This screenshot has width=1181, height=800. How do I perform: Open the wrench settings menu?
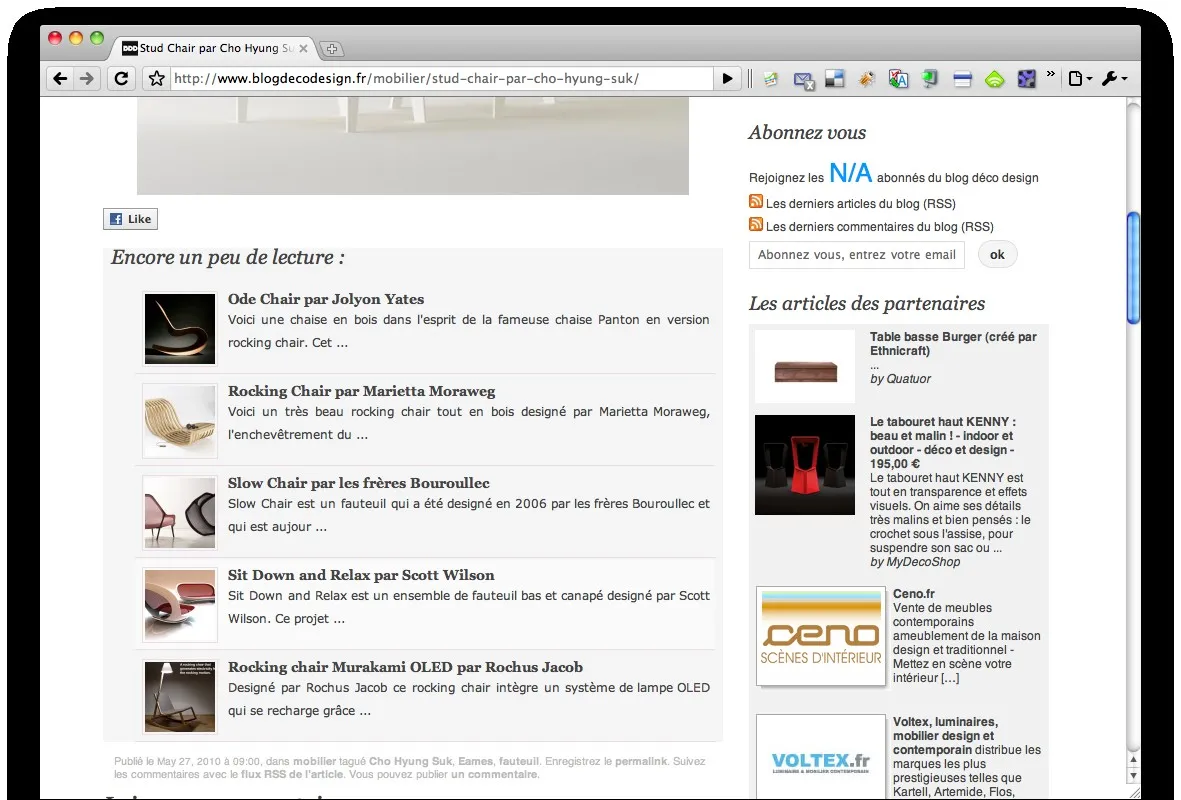click(1115, 78)
